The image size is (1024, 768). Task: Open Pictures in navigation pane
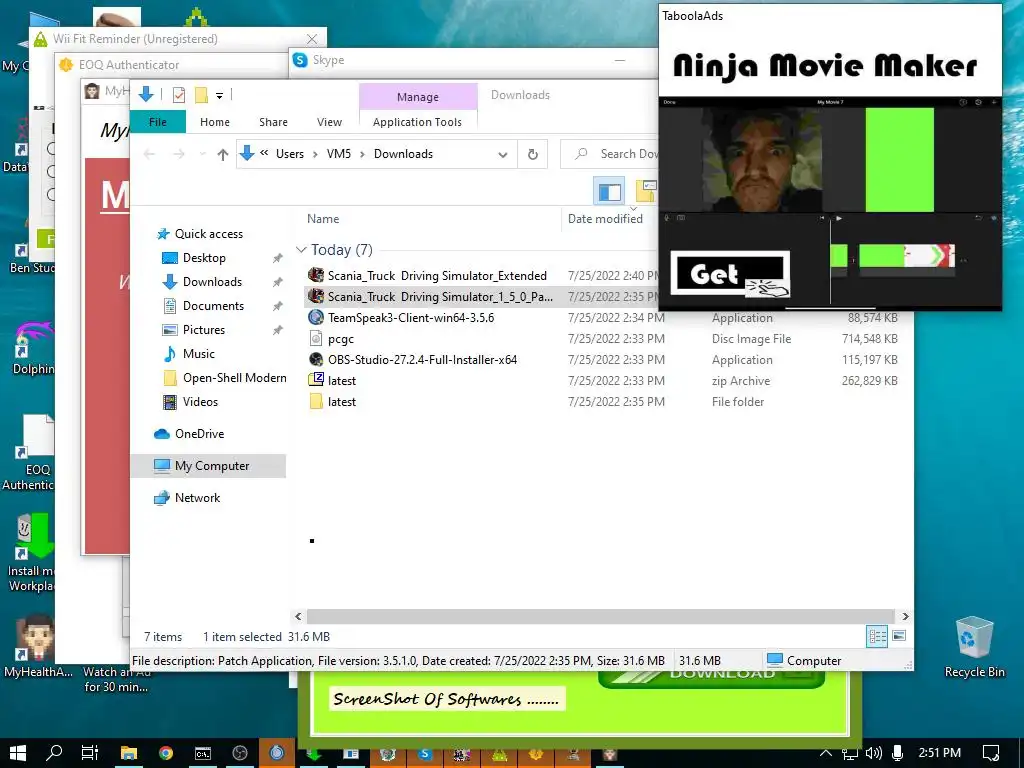click(x=203, y=330)
